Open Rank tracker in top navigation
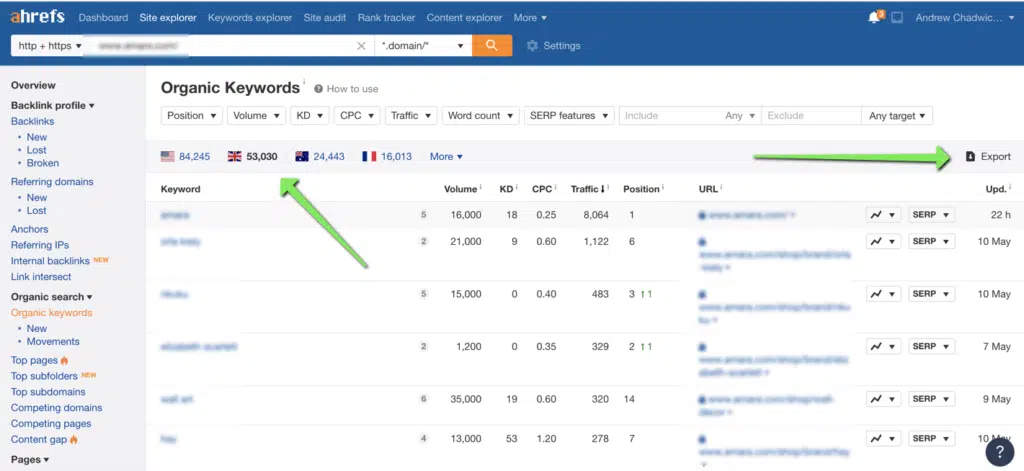This screenshot has height=471, width=1024. (386, 18)
